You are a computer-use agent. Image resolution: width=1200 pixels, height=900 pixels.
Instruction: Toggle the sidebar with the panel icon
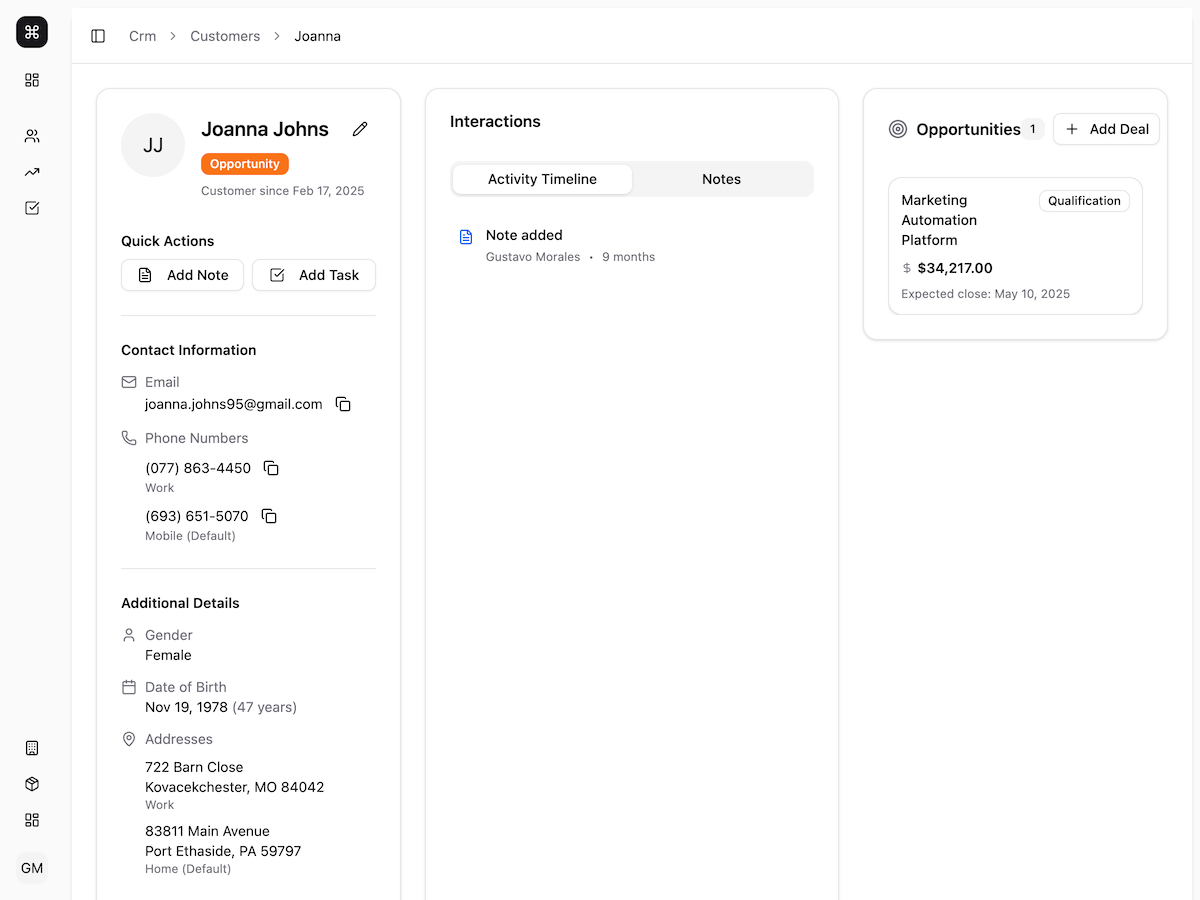pos(98,35)
